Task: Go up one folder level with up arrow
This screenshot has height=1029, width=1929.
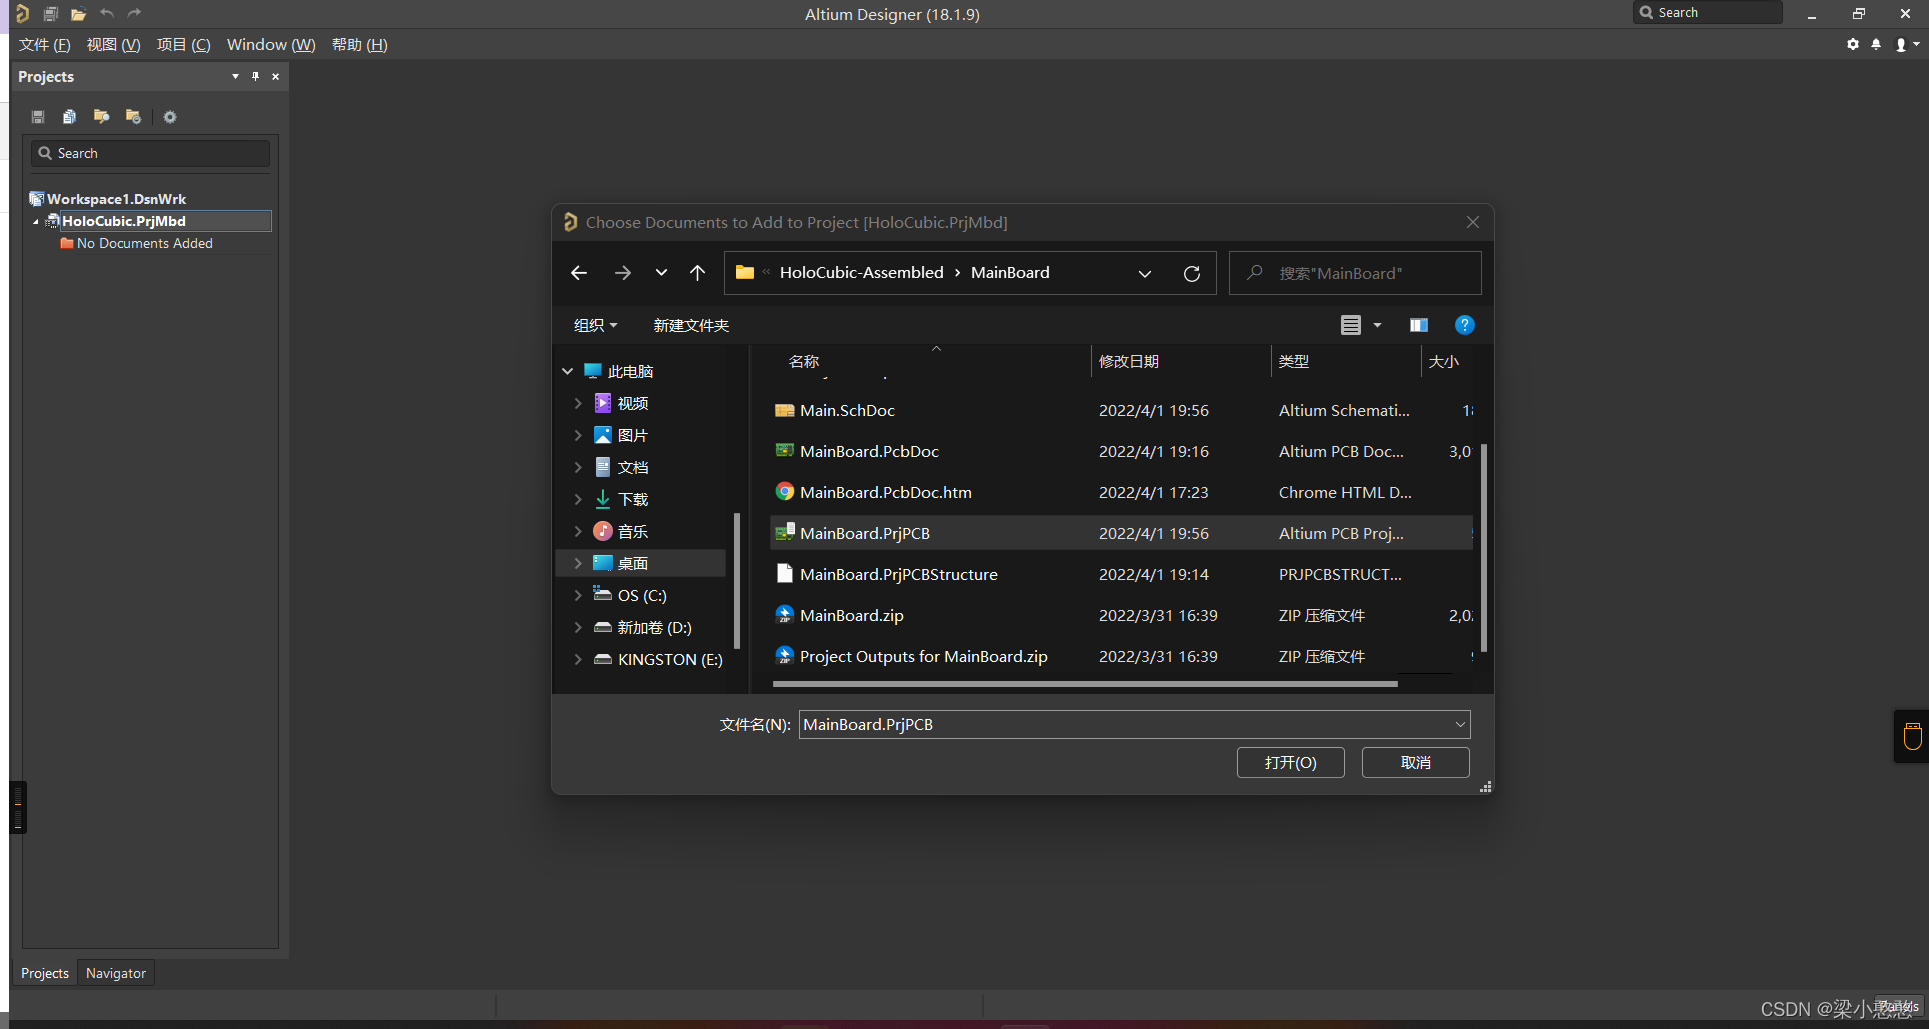Action: click(697, 273)
